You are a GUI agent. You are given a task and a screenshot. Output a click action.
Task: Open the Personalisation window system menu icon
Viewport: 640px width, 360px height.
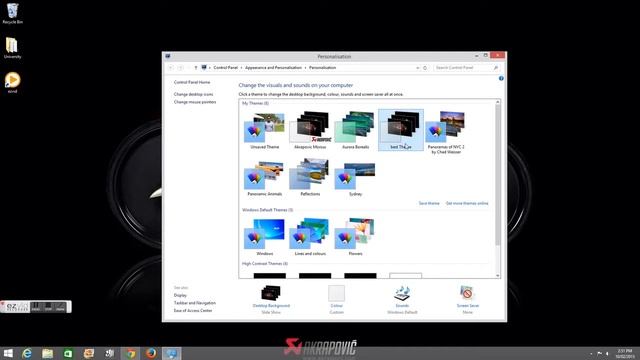(168, 56)
